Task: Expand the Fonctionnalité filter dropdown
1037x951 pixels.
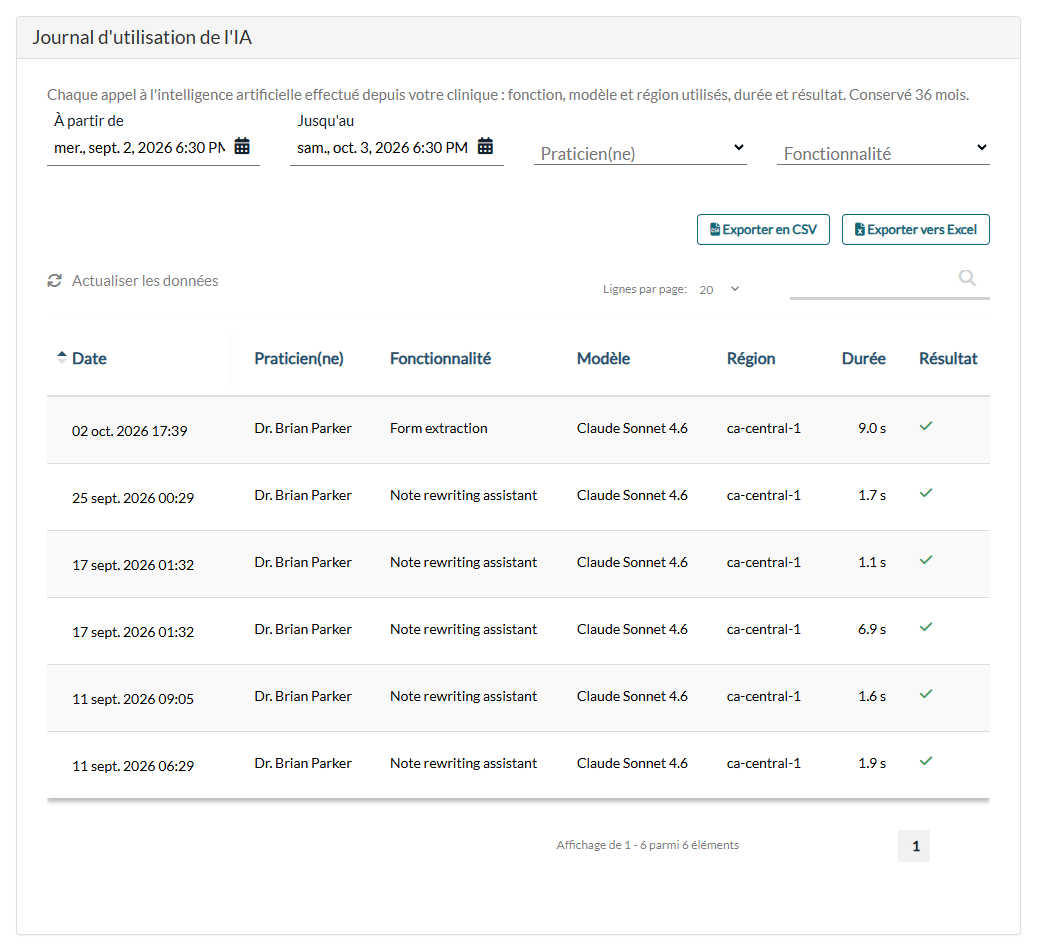Action: pos(883,153)
